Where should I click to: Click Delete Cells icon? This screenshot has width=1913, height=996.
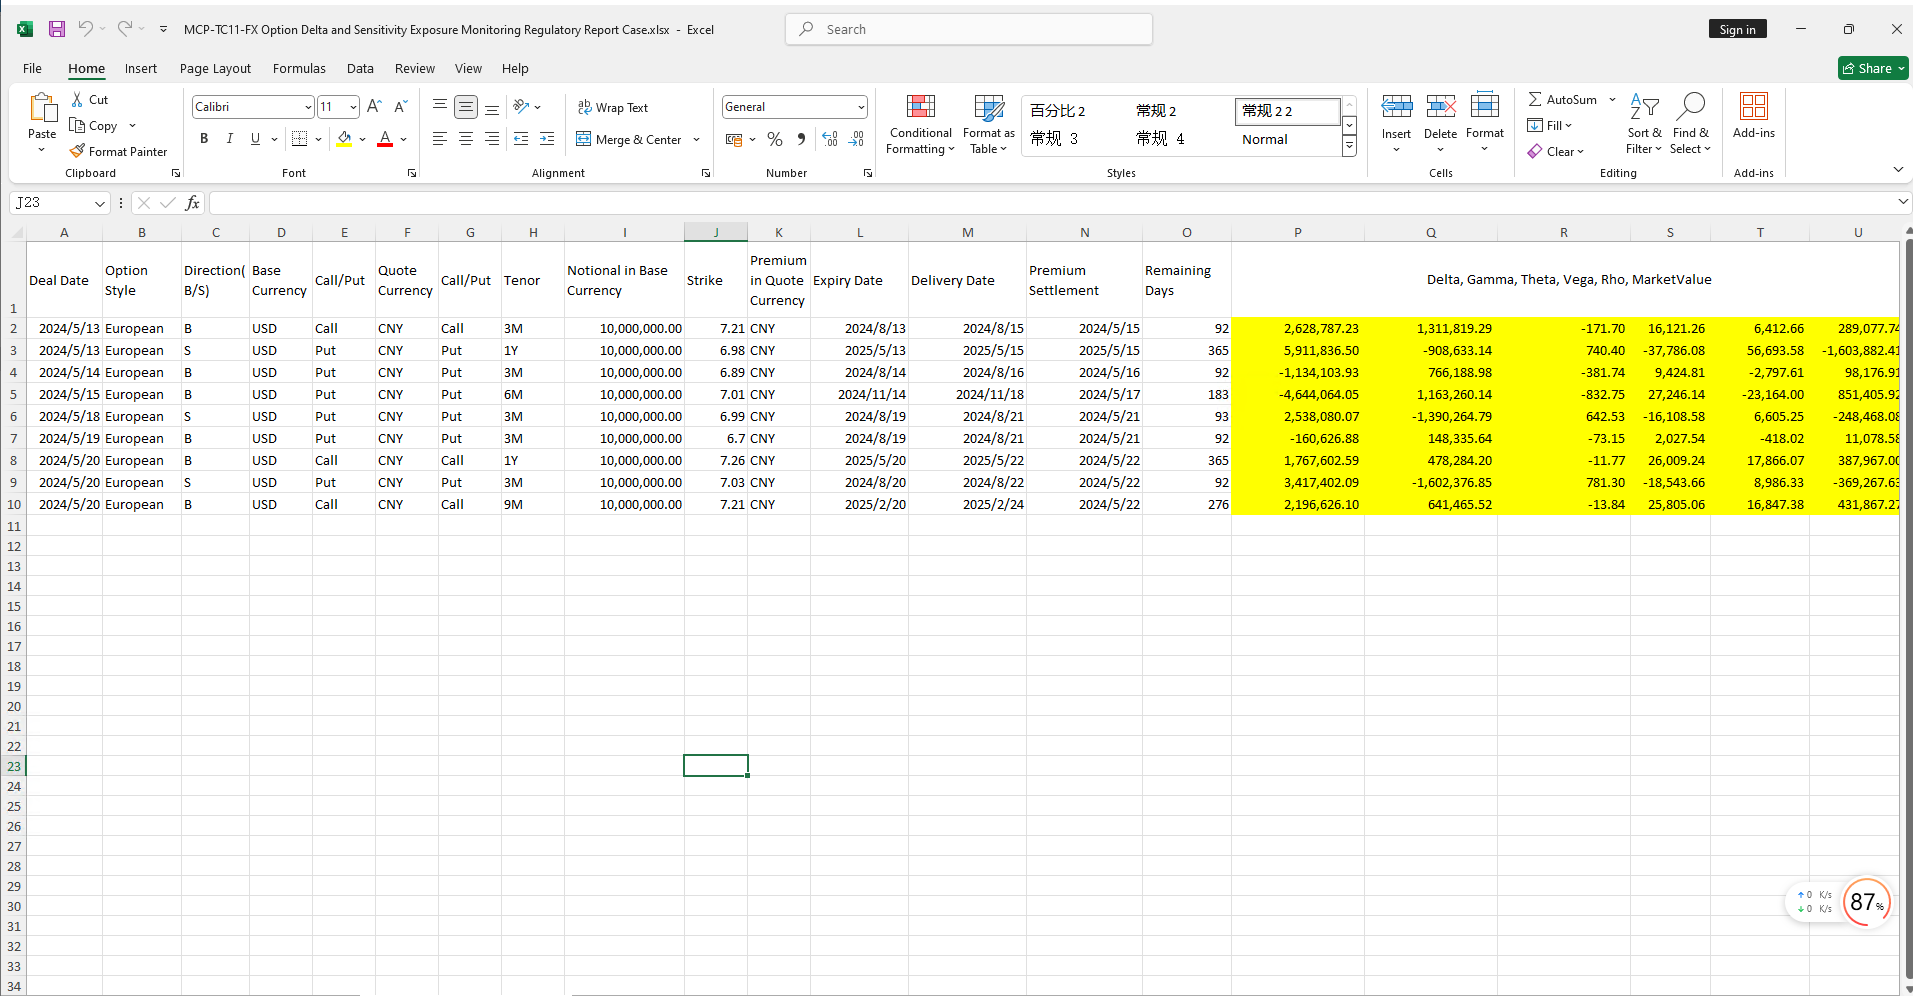[x=1440, y=107]
